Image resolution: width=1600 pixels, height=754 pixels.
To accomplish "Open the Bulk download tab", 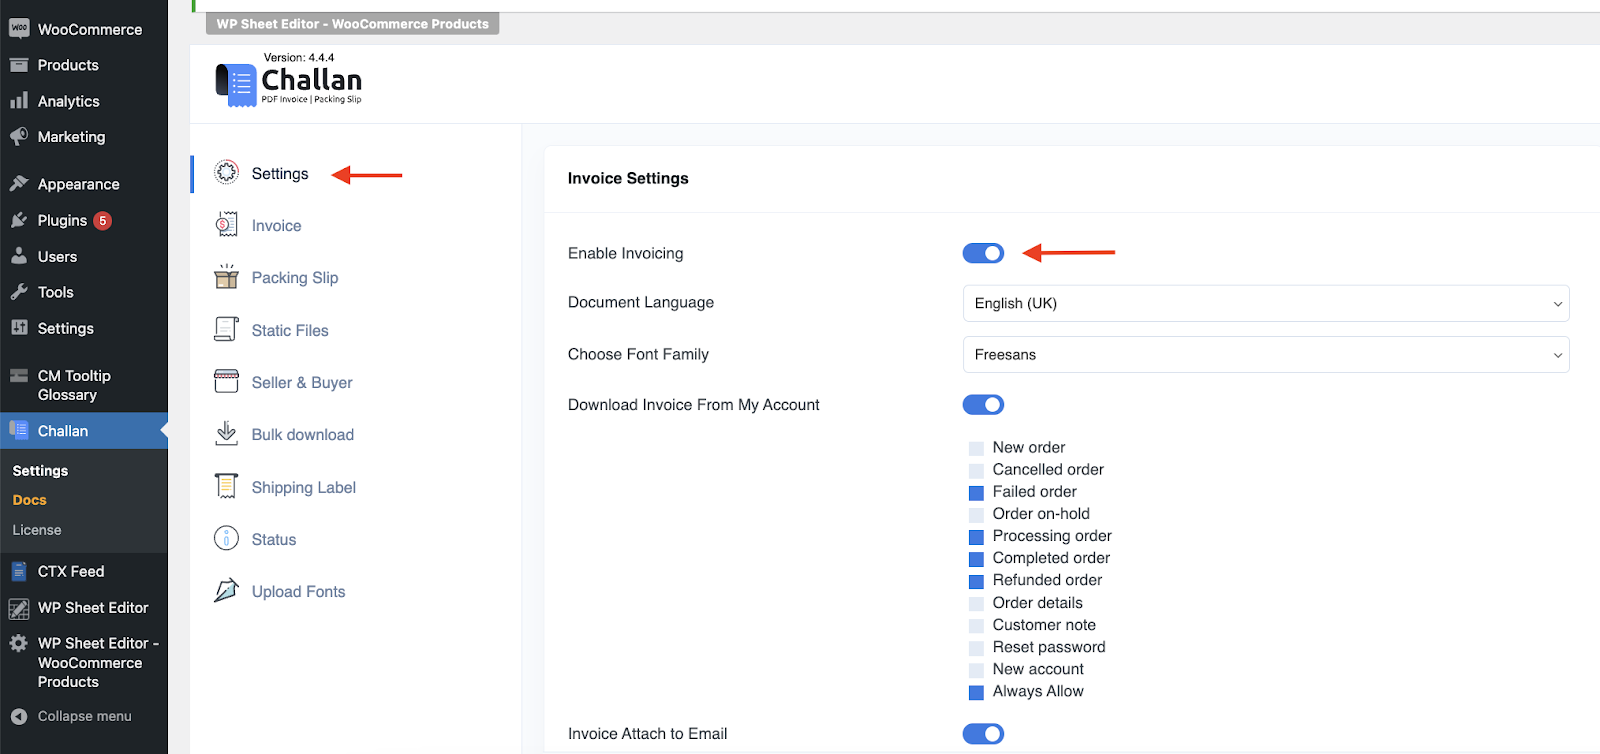I will (x=303, y=434).
